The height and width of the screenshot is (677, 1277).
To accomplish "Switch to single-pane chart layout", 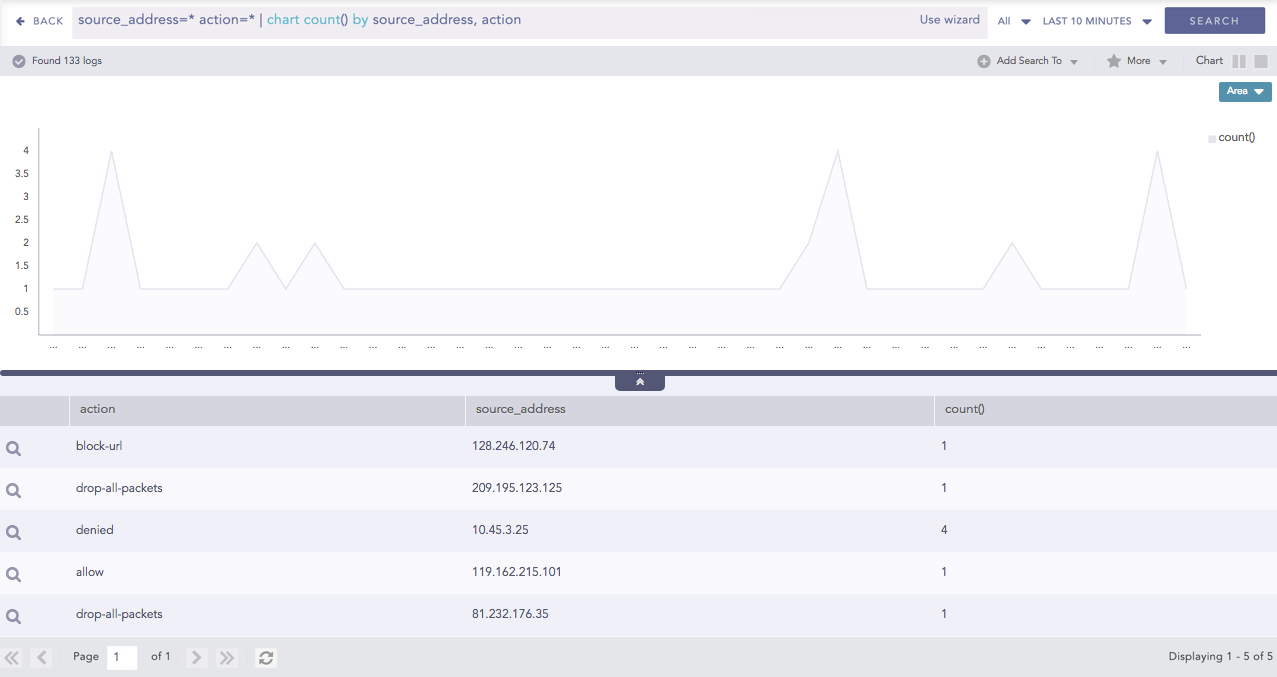I will (x=1261, y=61).
